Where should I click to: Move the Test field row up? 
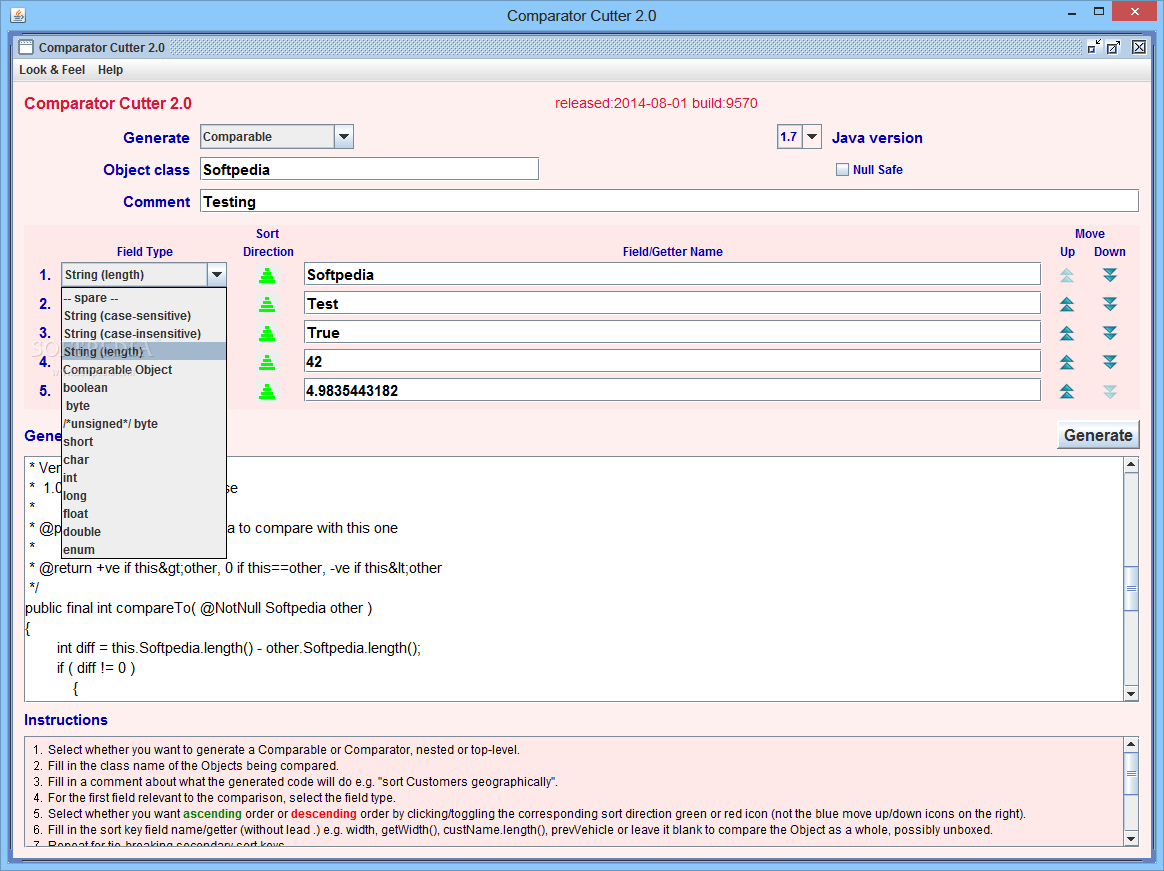[1067, 304]
